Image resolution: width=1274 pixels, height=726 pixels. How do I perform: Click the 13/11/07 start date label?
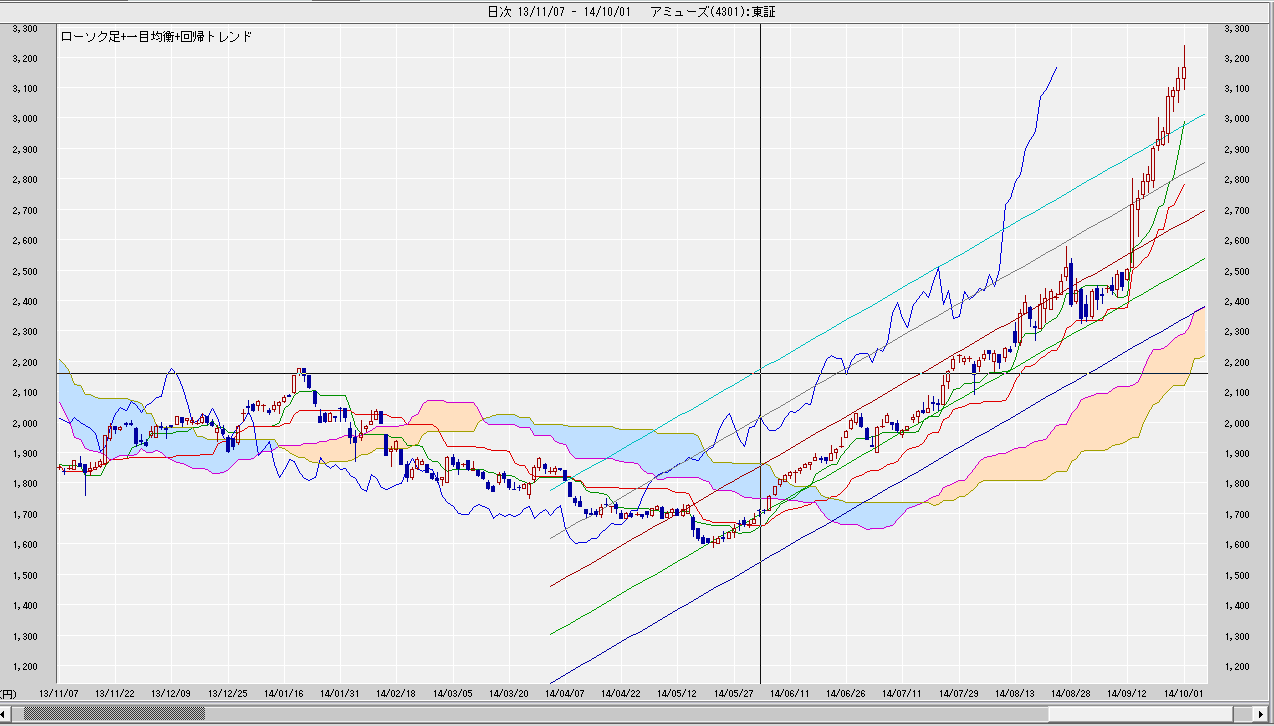(x=59, y=692)
